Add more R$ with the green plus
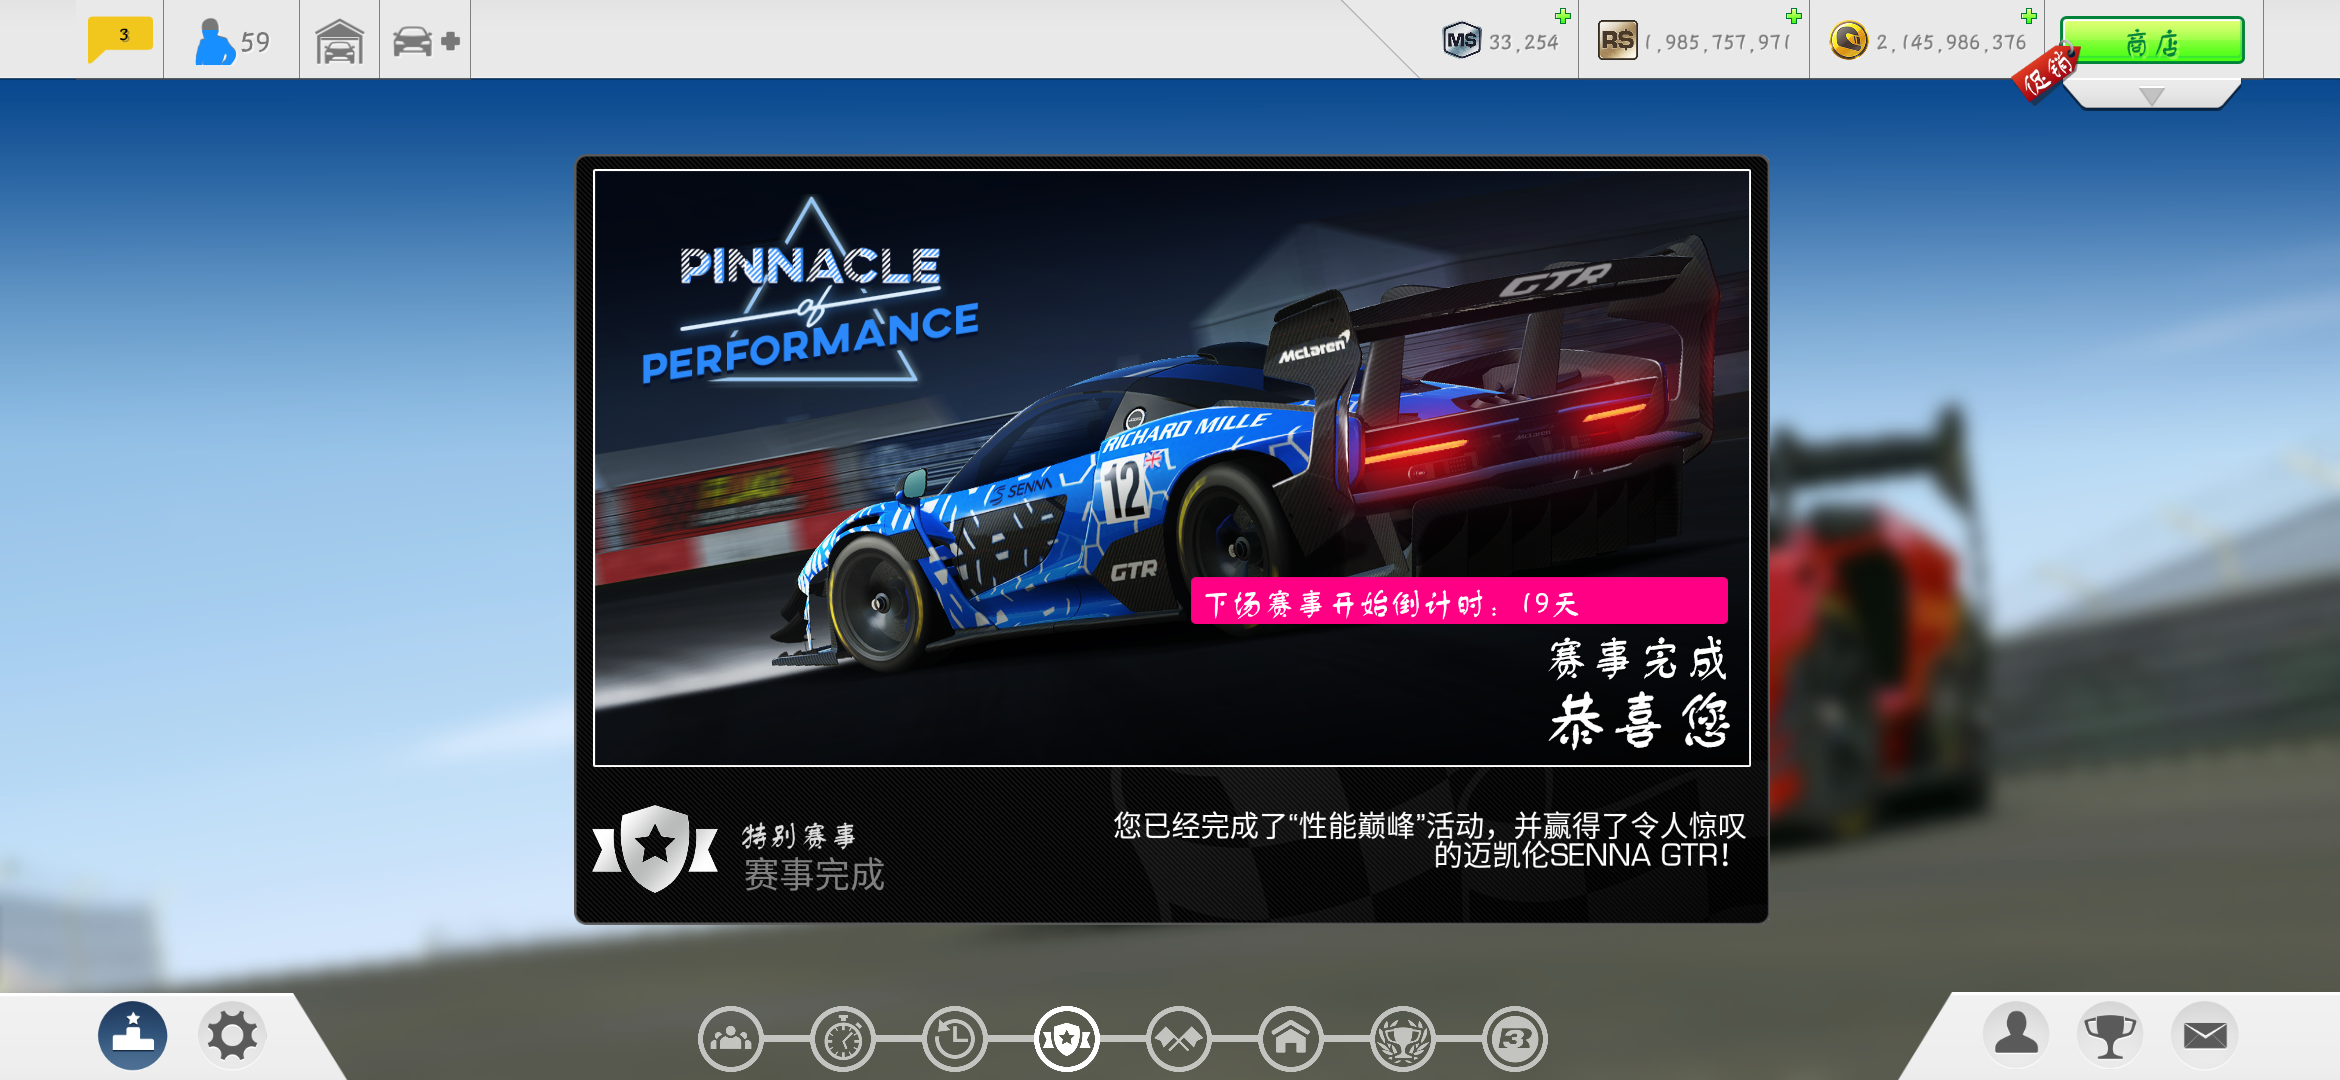 [x=1794, y=16]
